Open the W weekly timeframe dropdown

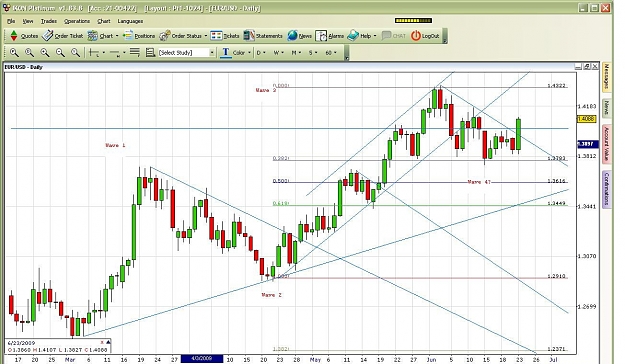tap(278, 53)
